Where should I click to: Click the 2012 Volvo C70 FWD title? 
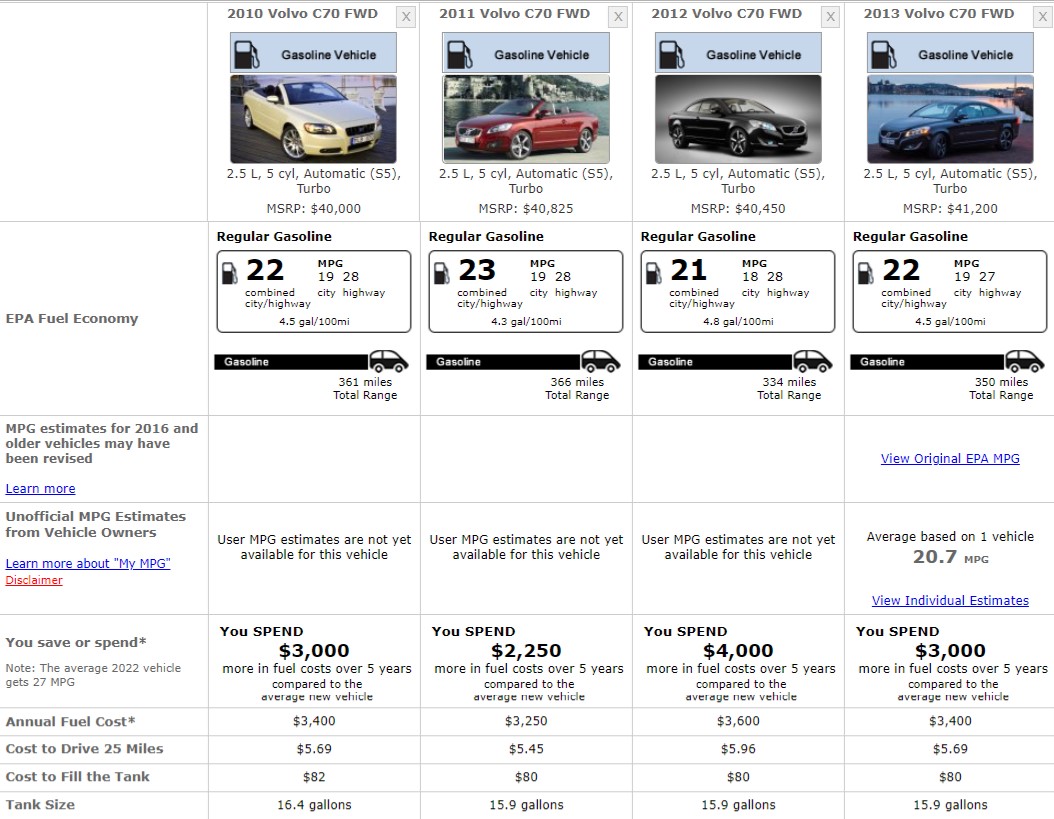coord(727,13)
